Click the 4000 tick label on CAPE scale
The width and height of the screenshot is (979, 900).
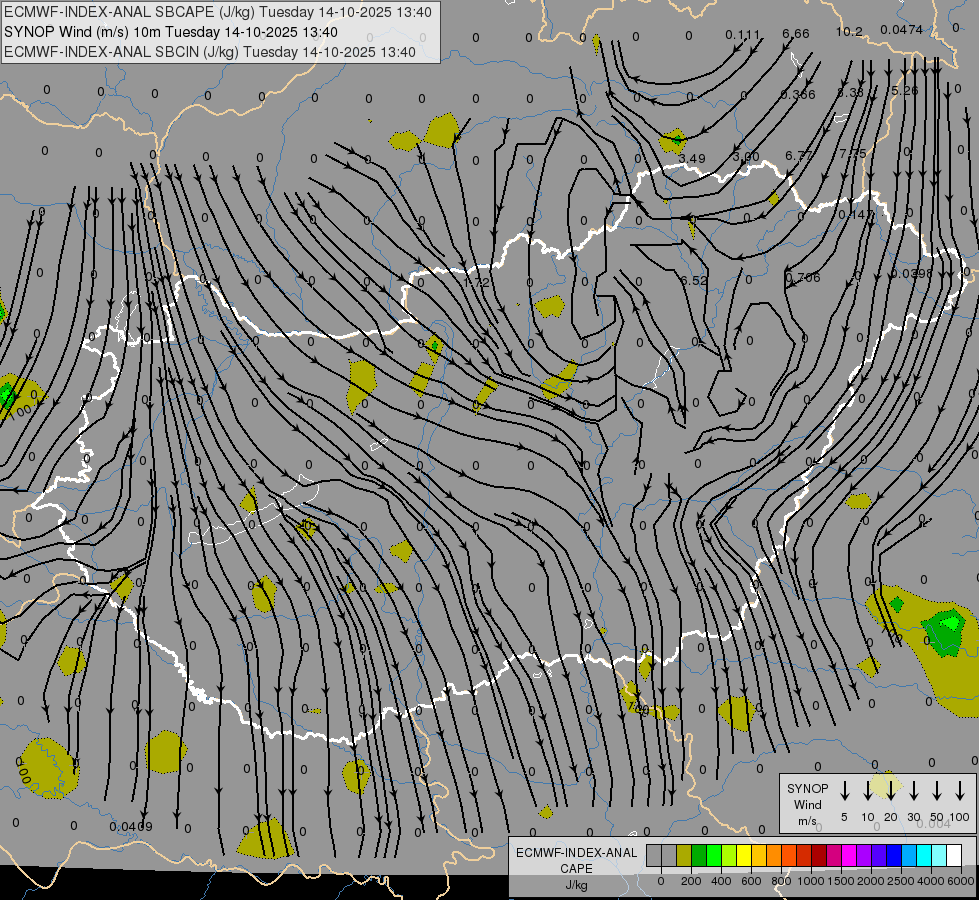point(930,881)
